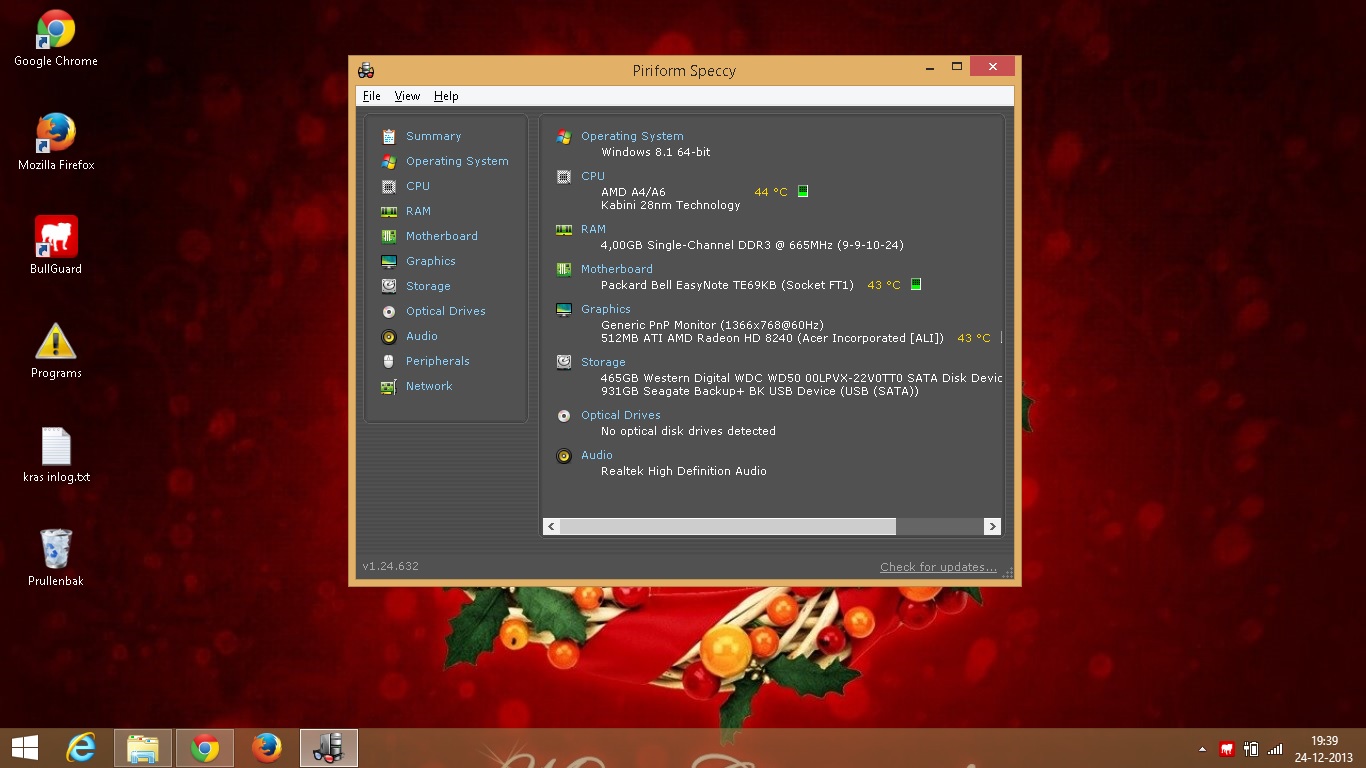Screen dimensions: 1366x768
Task: Click the memory stick icon beside RAM heading
Action: tap(564, 230)
